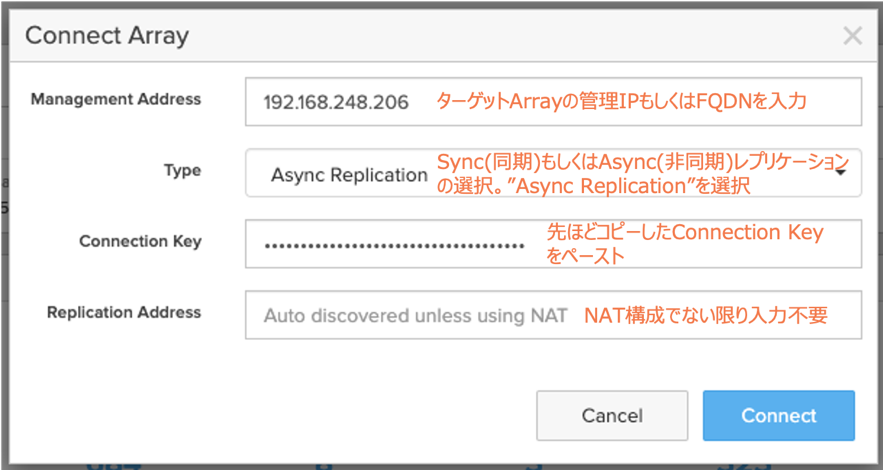Click the 192.168.248.206 IP address text
883x470 pixels.
[x=336, y=103]
